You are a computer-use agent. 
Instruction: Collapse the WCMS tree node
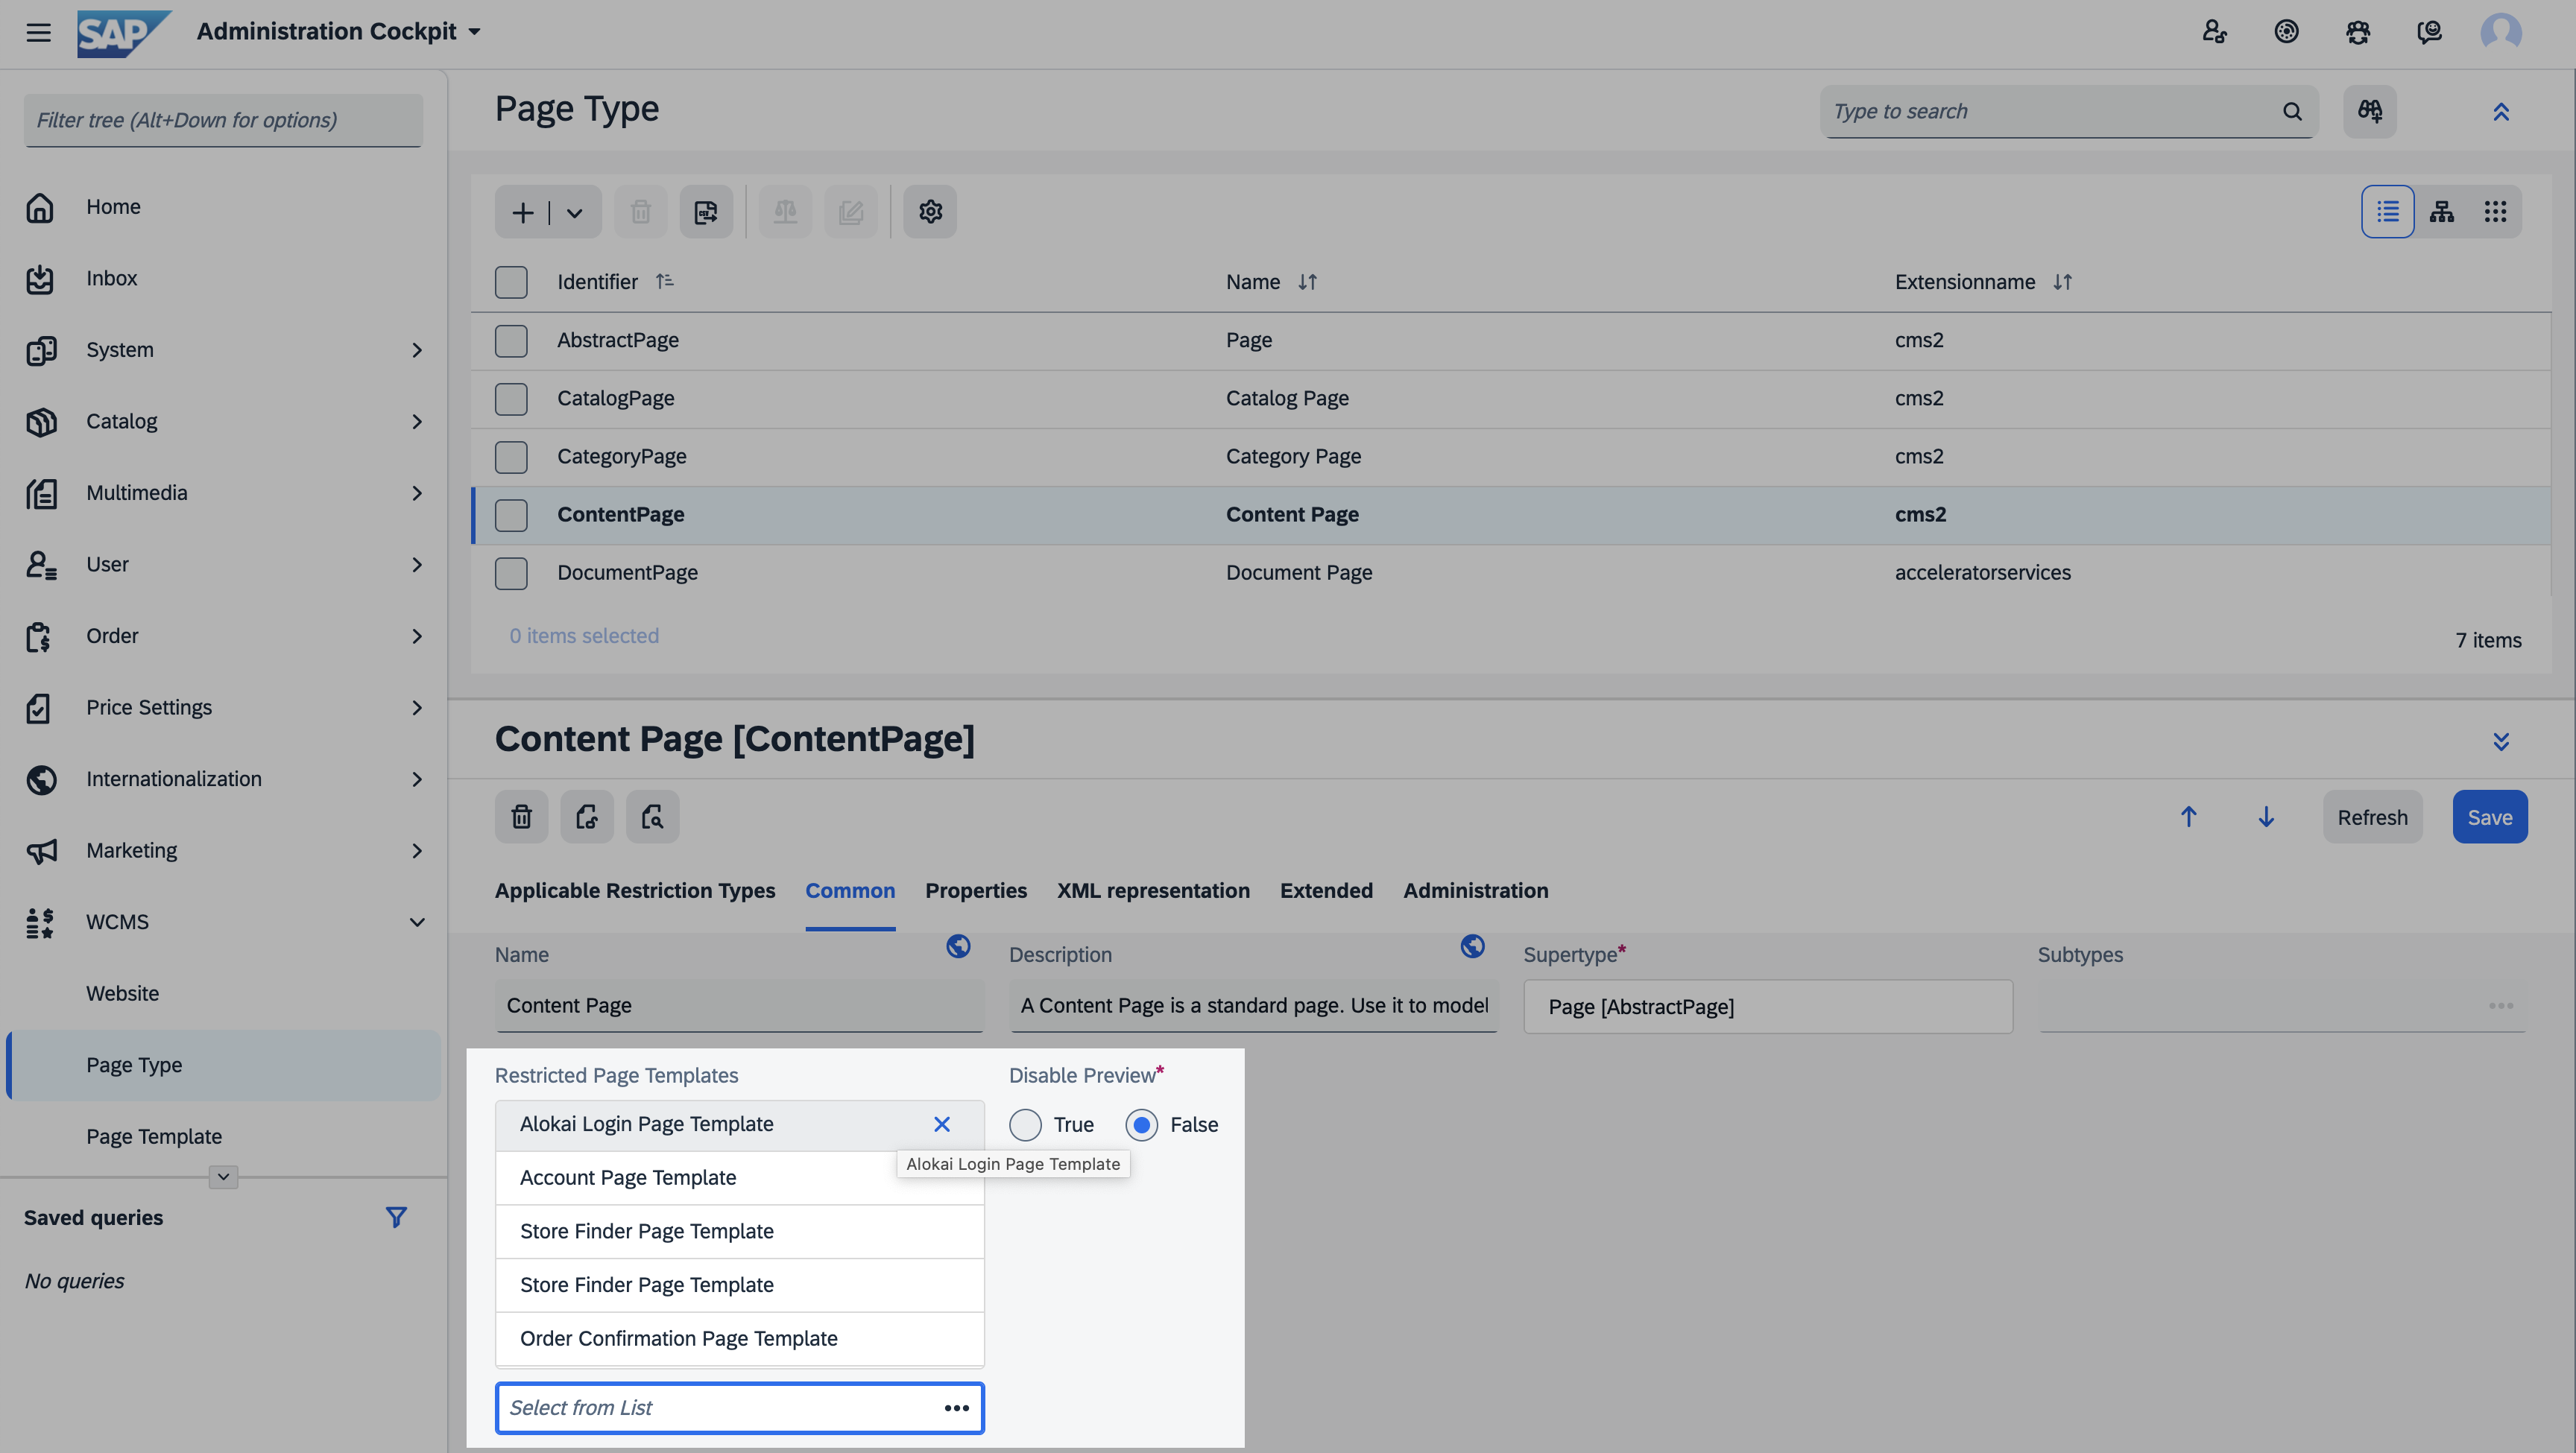pyautogui.click(x=416, y=922)
